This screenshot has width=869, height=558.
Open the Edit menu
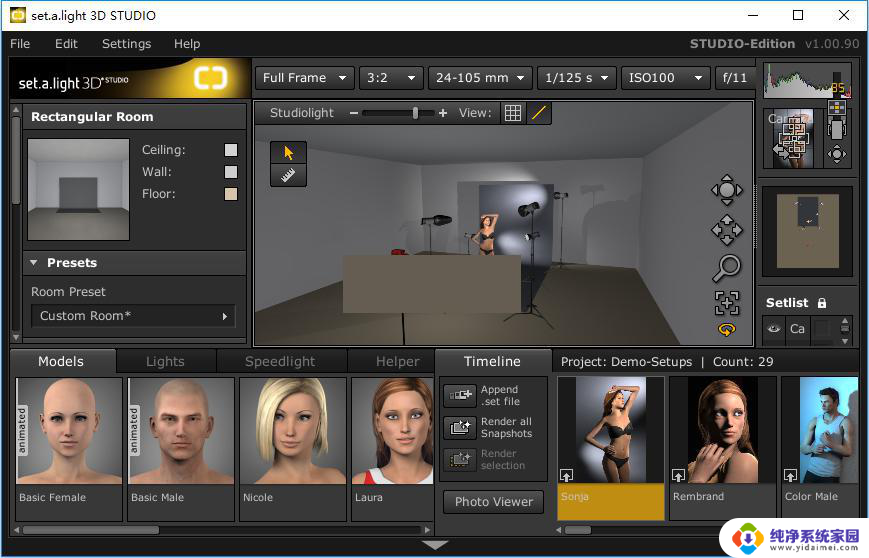pos(66,44)
